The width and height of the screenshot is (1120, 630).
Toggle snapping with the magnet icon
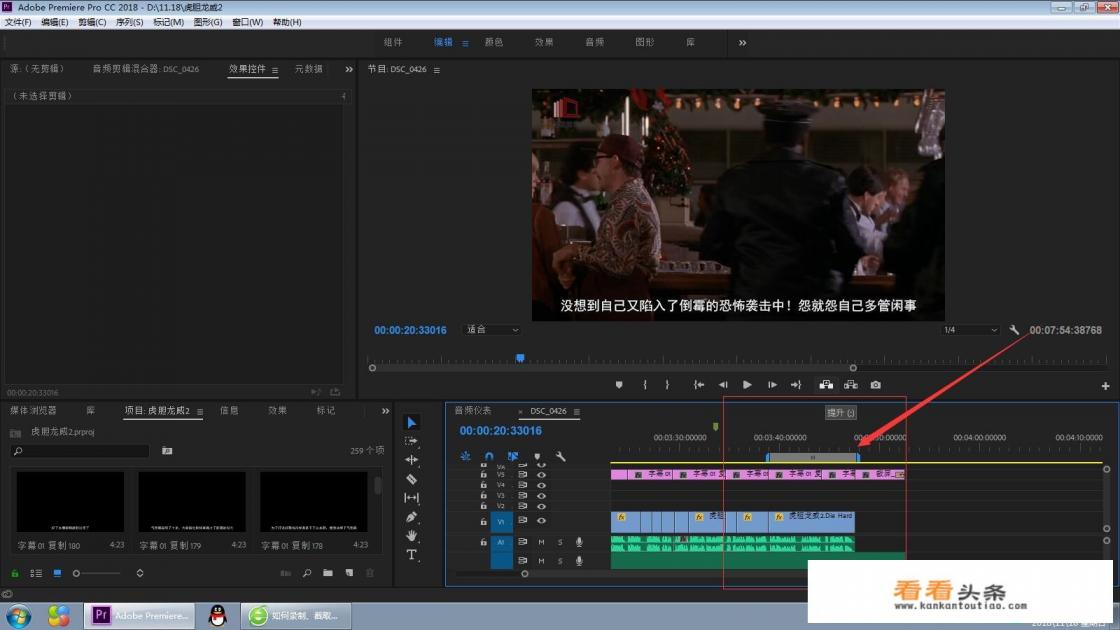489,455
